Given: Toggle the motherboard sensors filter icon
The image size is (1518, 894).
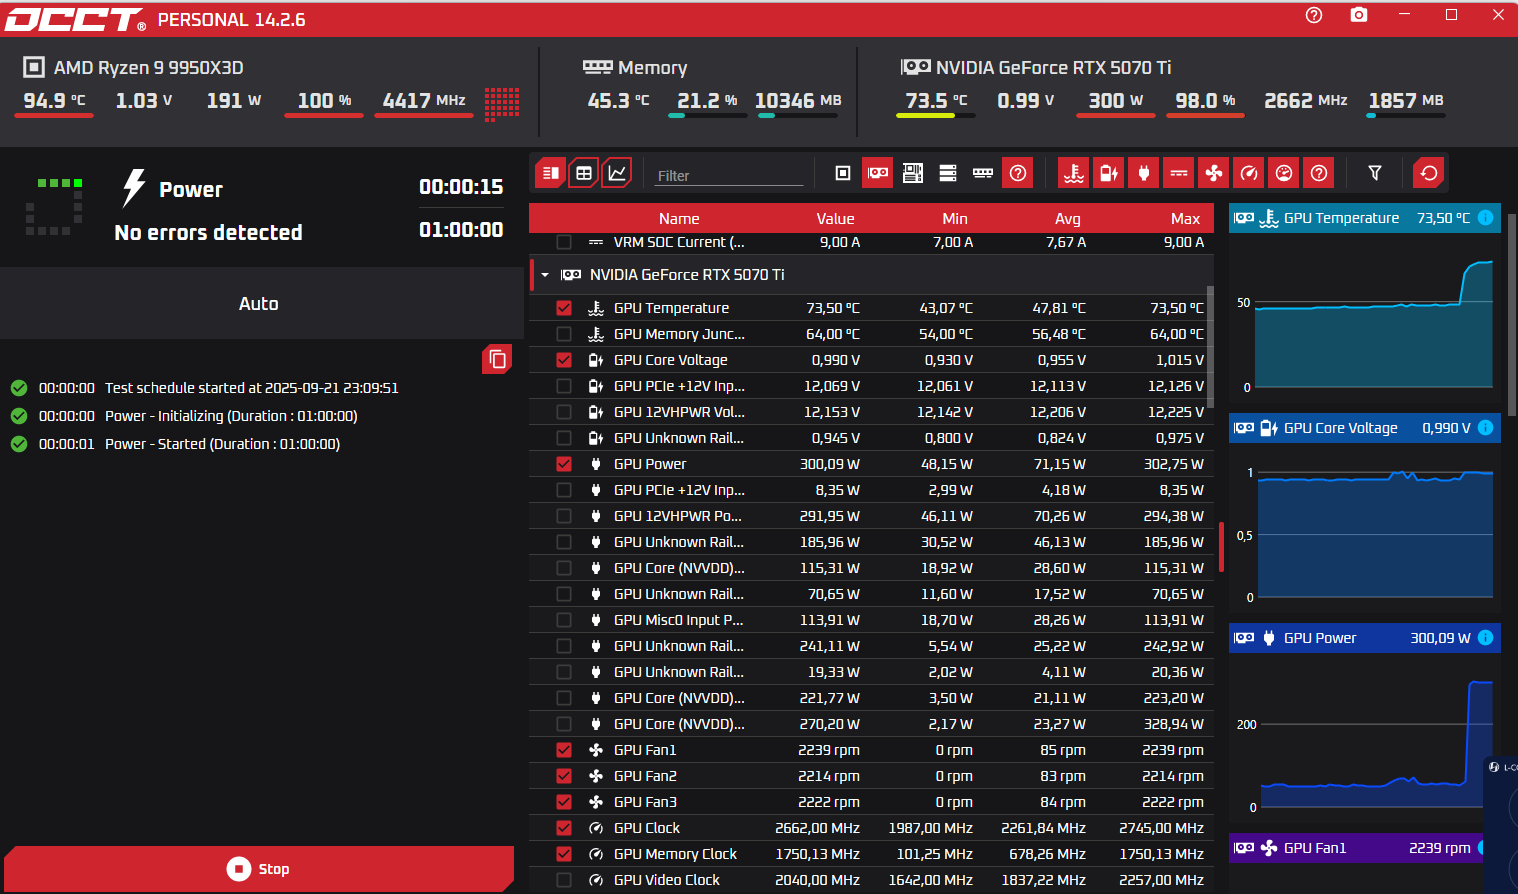Looking at the screenshot, I should click(x=913, y=173).
